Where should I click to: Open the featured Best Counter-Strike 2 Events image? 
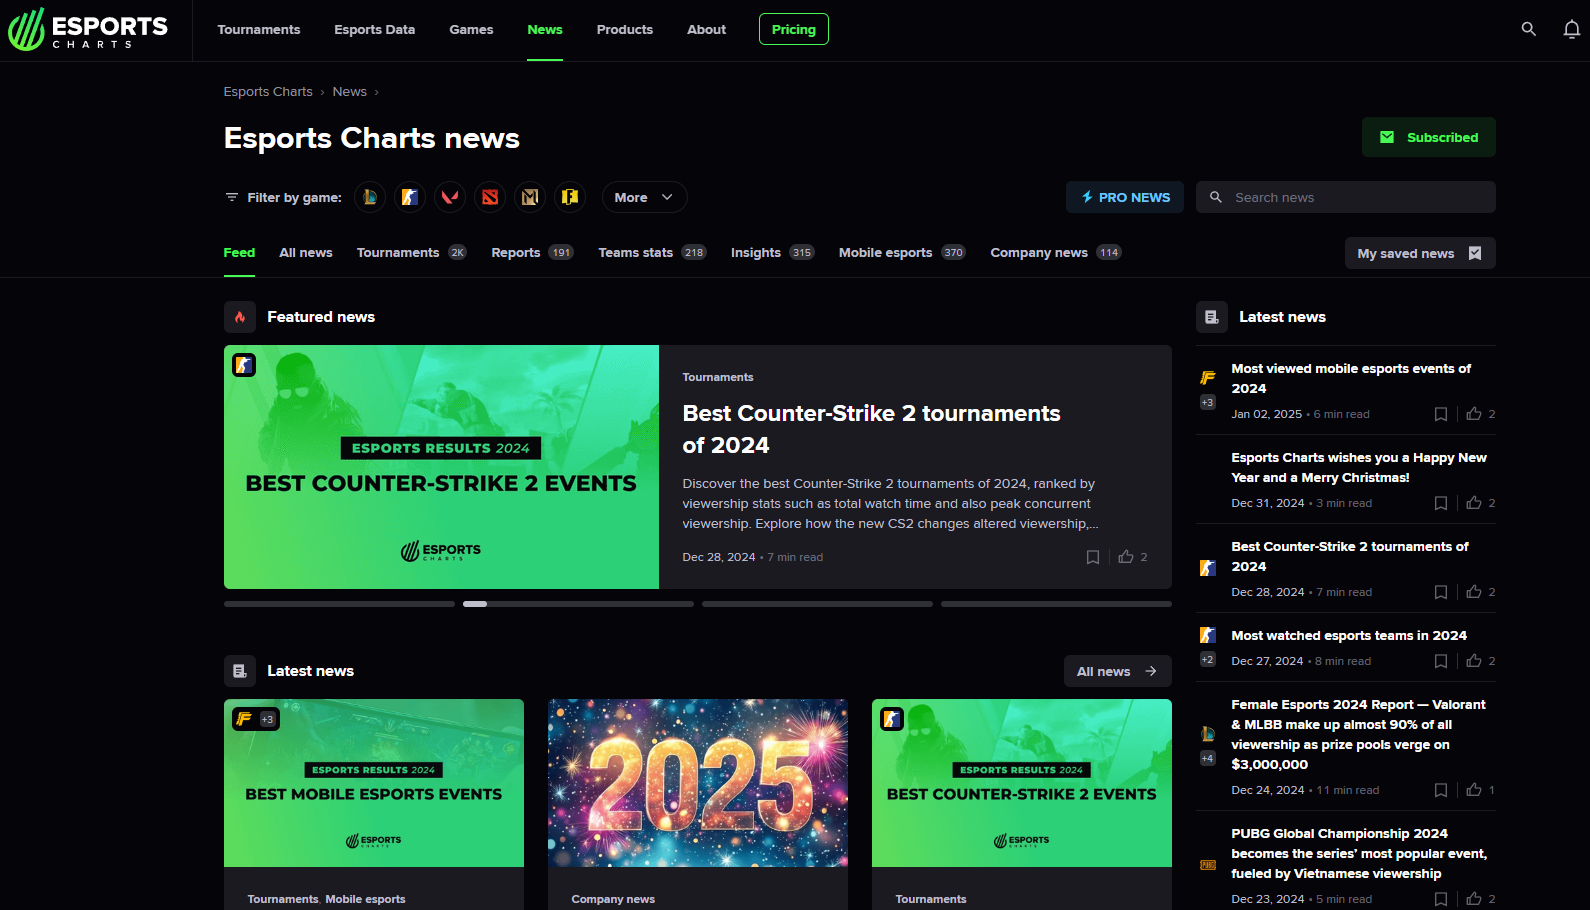click(441, 467)
